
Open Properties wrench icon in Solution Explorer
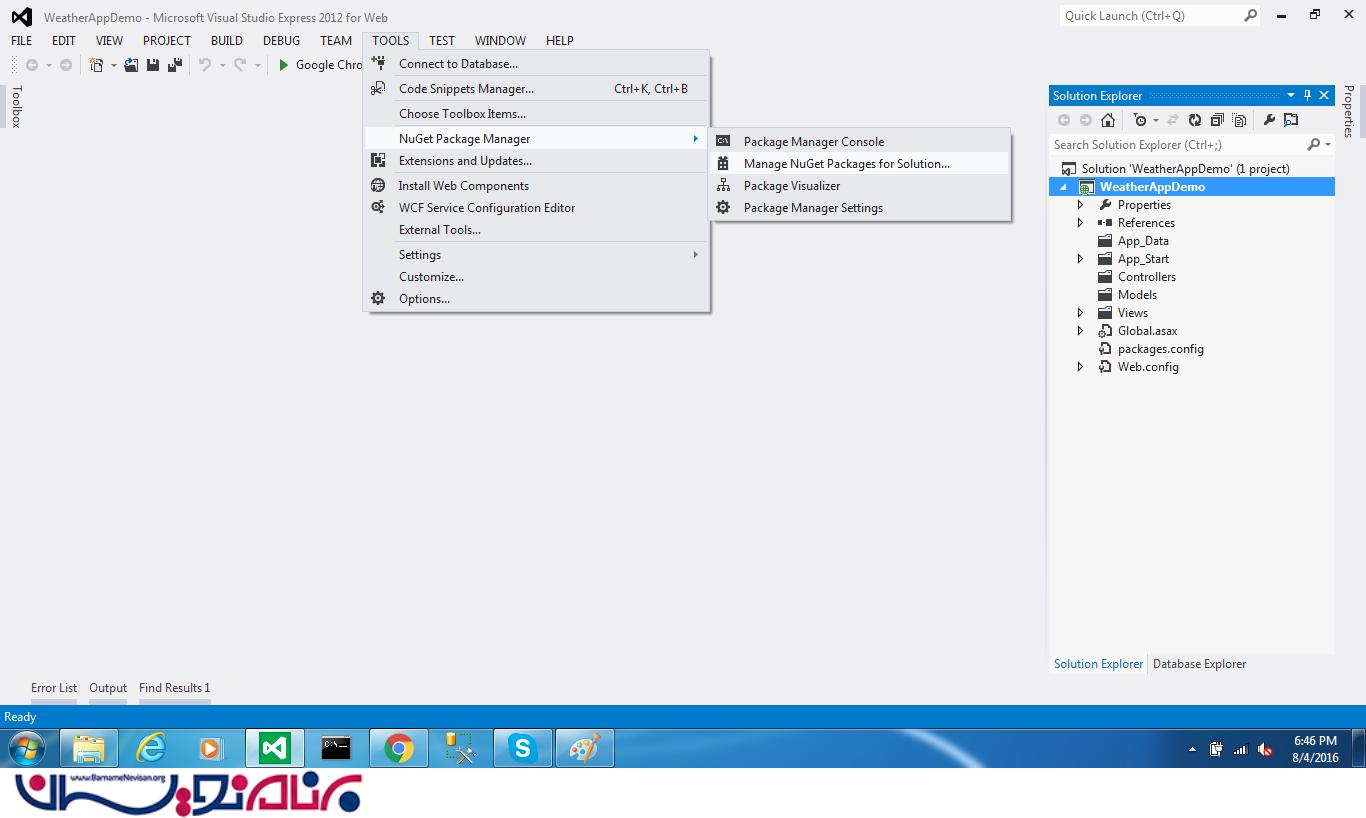1269,120
